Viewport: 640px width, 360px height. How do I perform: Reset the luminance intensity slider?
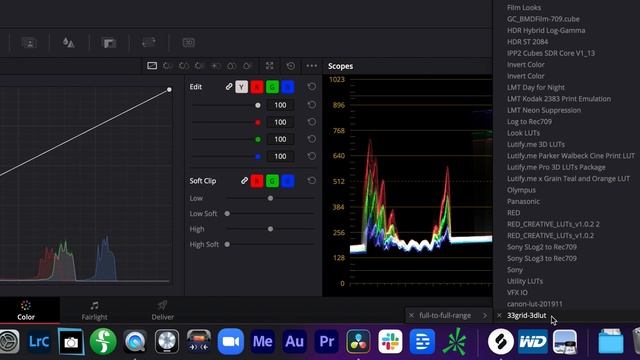311,105
